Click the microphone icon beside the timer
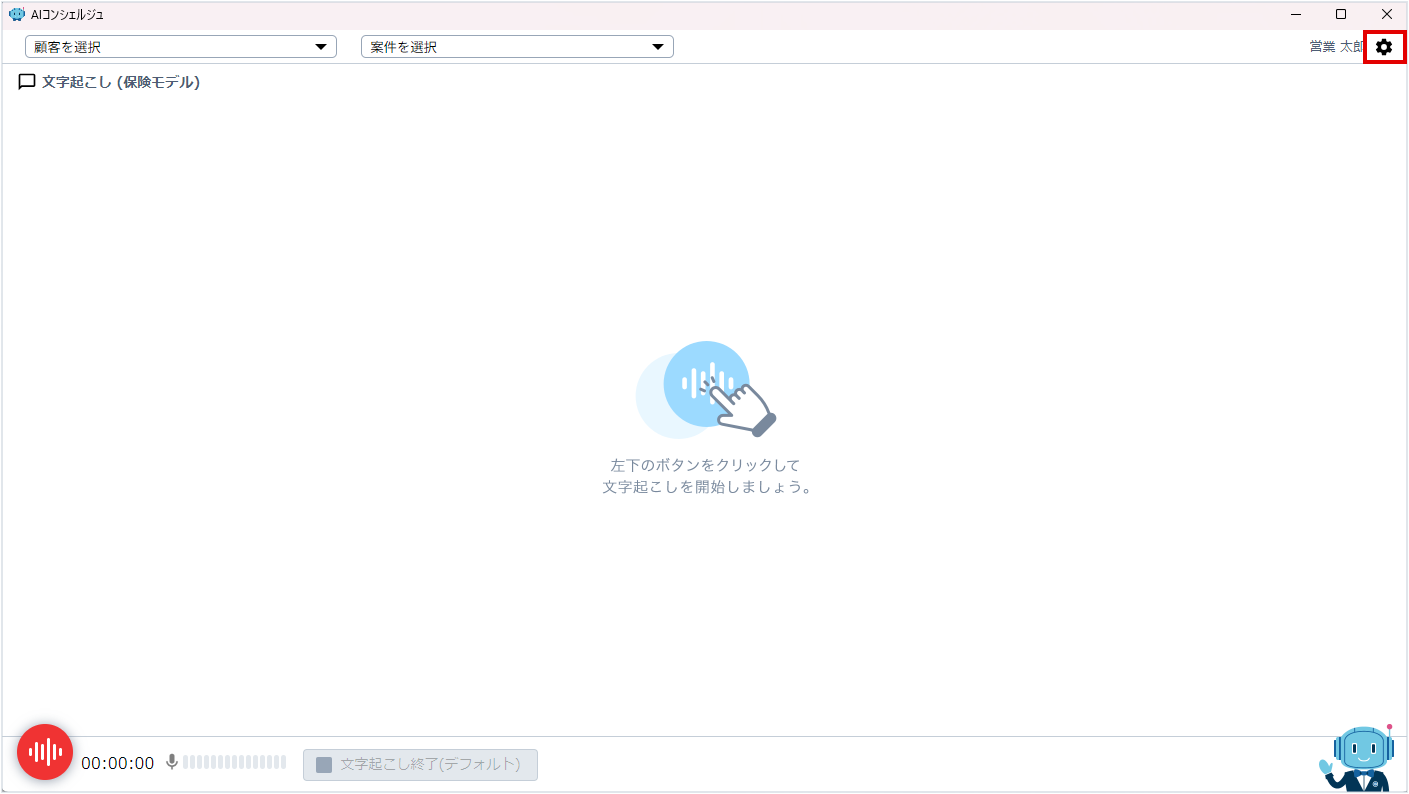The width and height of the screenshot is (1409, 794). (x=172, y=762)
